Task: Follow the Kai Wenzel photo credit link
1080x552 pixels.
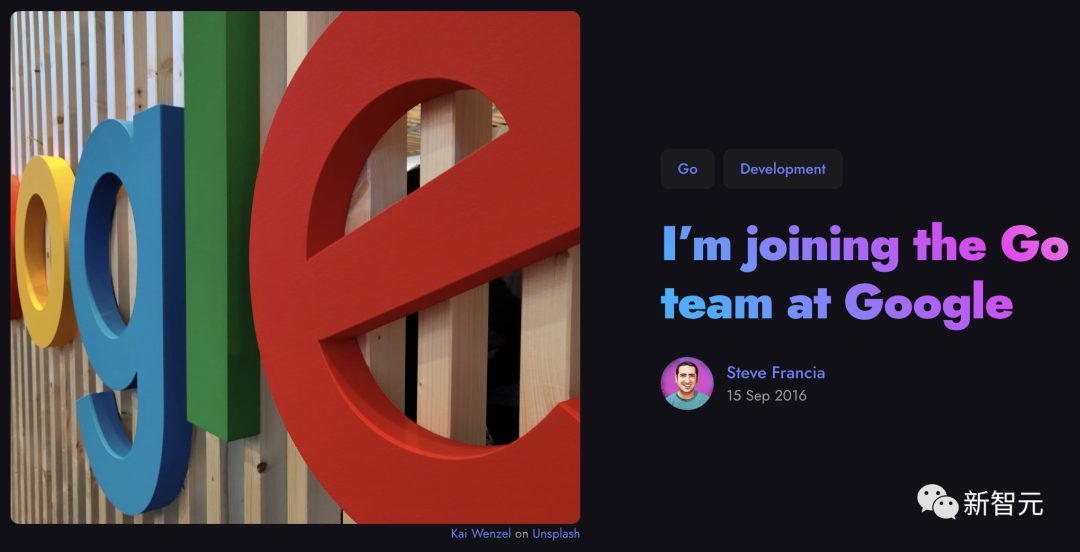Action: 481,533
